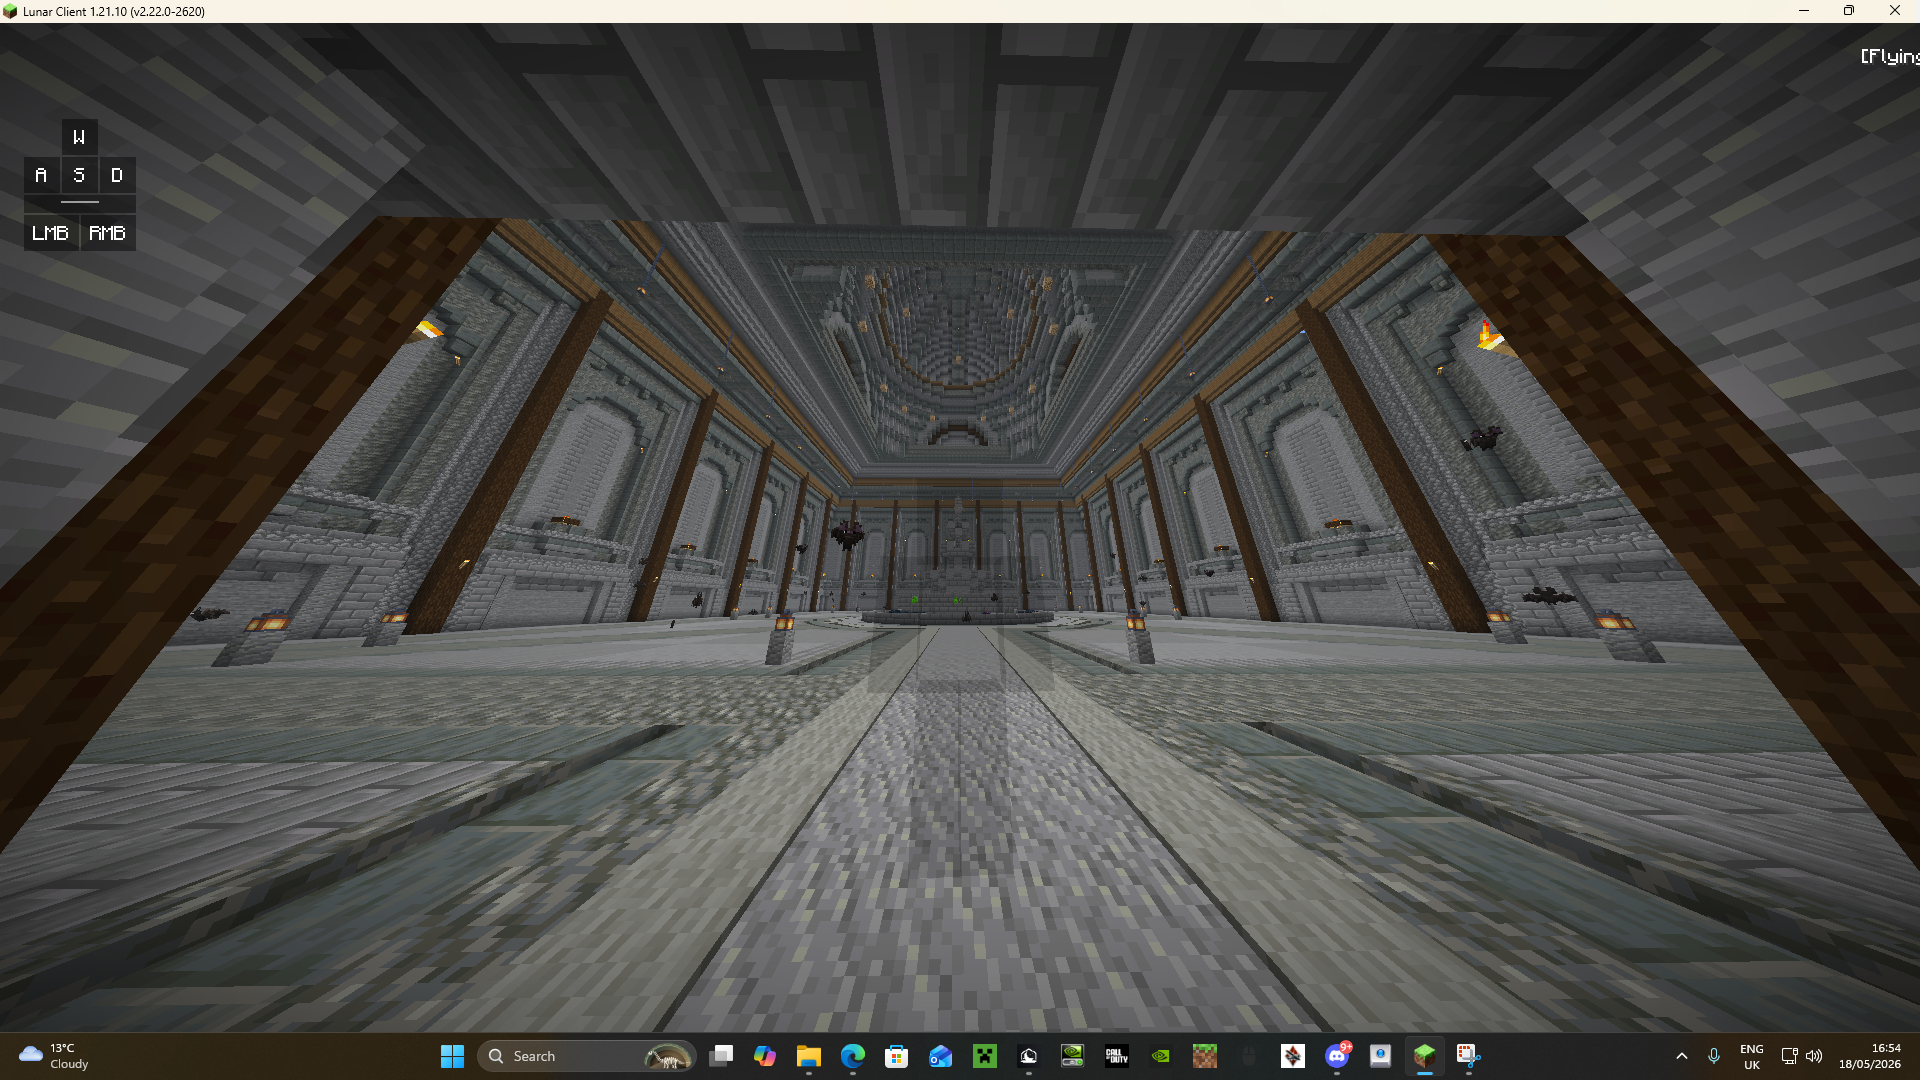Click the RMB indicator in keystrokes overlay

click(x=108, y=233)
